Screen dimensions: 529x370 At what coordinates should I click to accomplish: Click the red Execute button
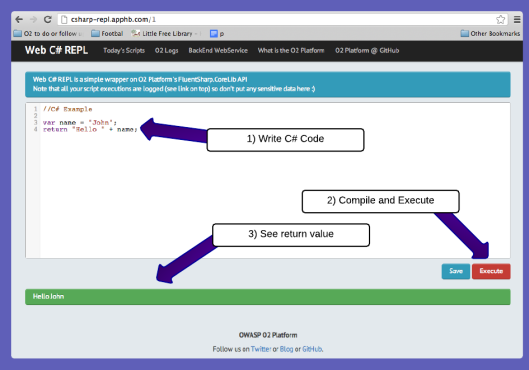pos(491,271)
